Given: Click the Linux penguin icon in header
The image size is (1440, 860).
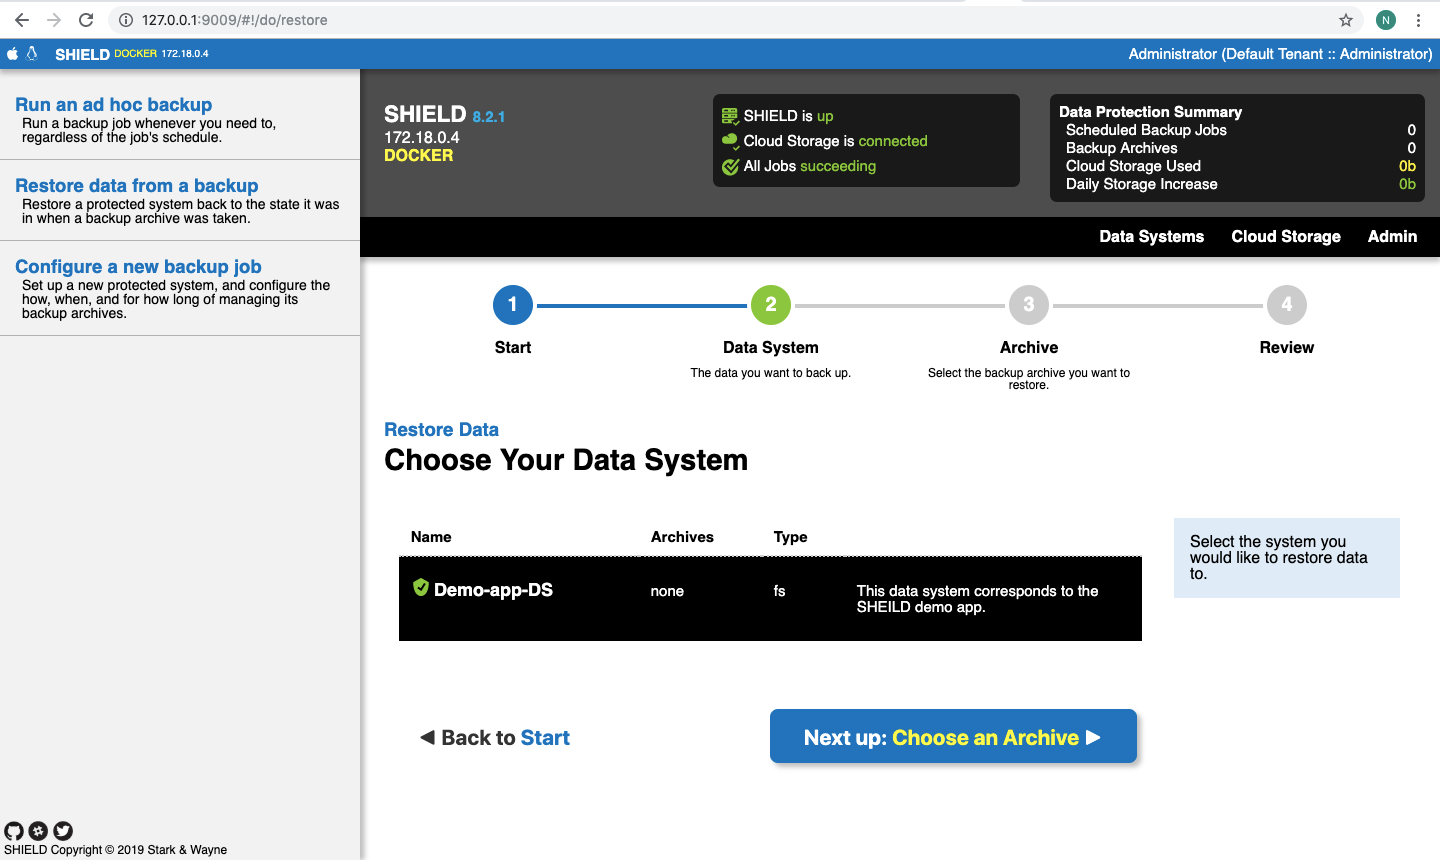Looking at the screenshot, I should [32, 54].
